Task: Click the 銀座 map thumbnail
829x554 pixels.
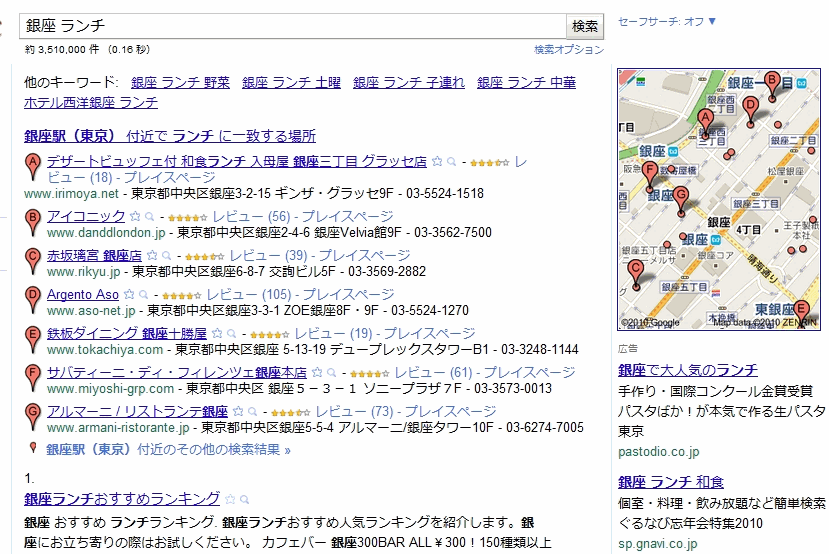Action: click(717, 199)
